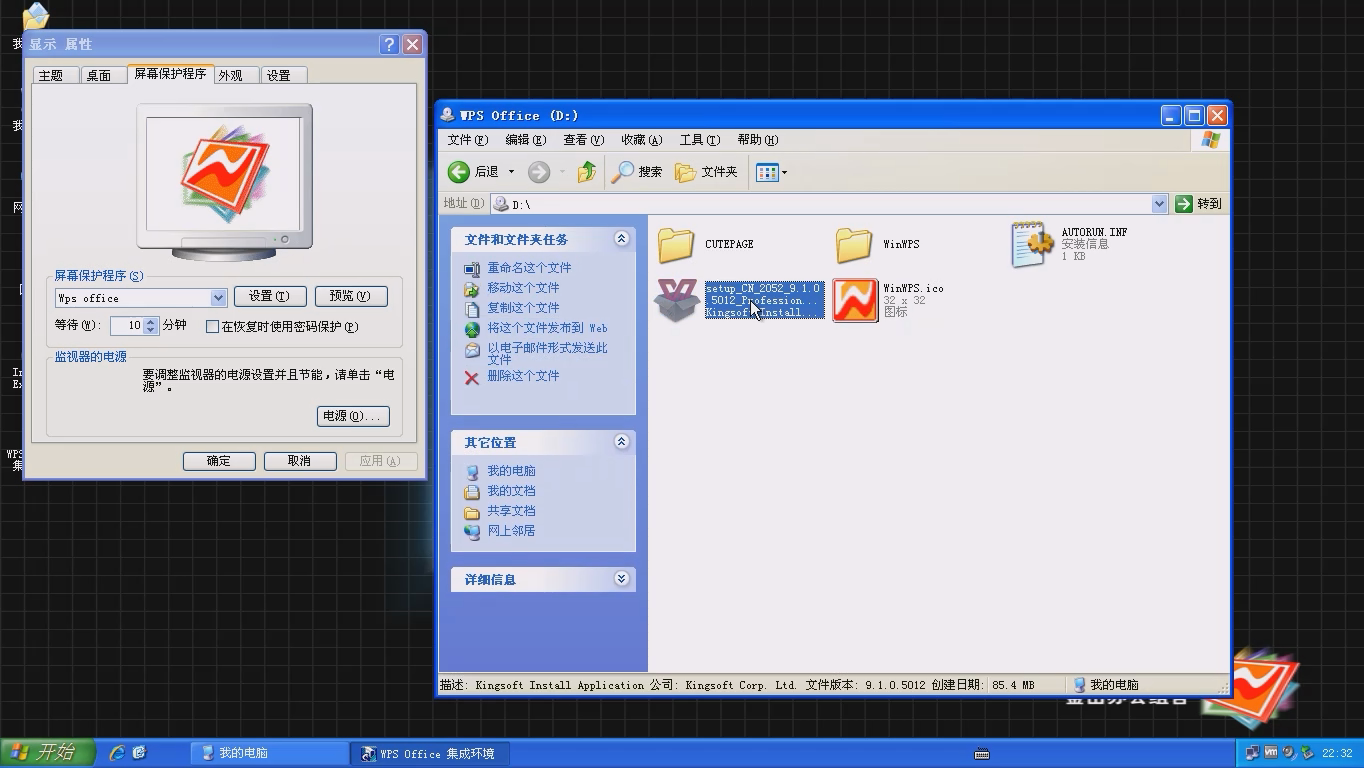The image size is (1364, 768).
Task: Select the CUTEPAGE folder icon
Action: point(676,244)
